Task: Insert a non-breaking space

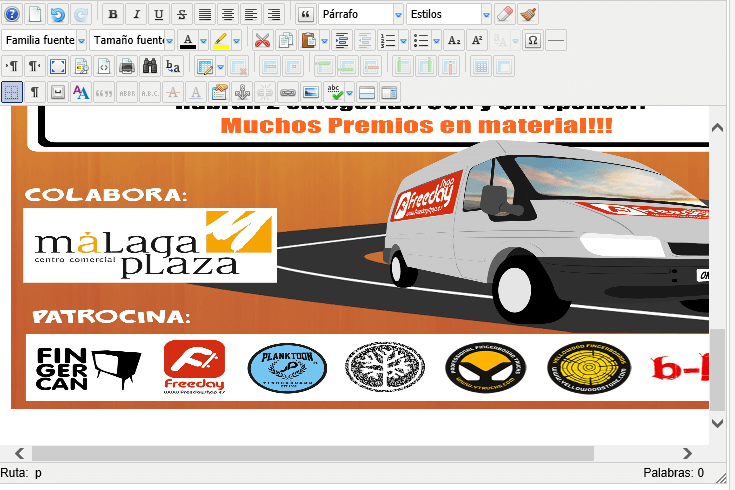Action: pos(58,92)
